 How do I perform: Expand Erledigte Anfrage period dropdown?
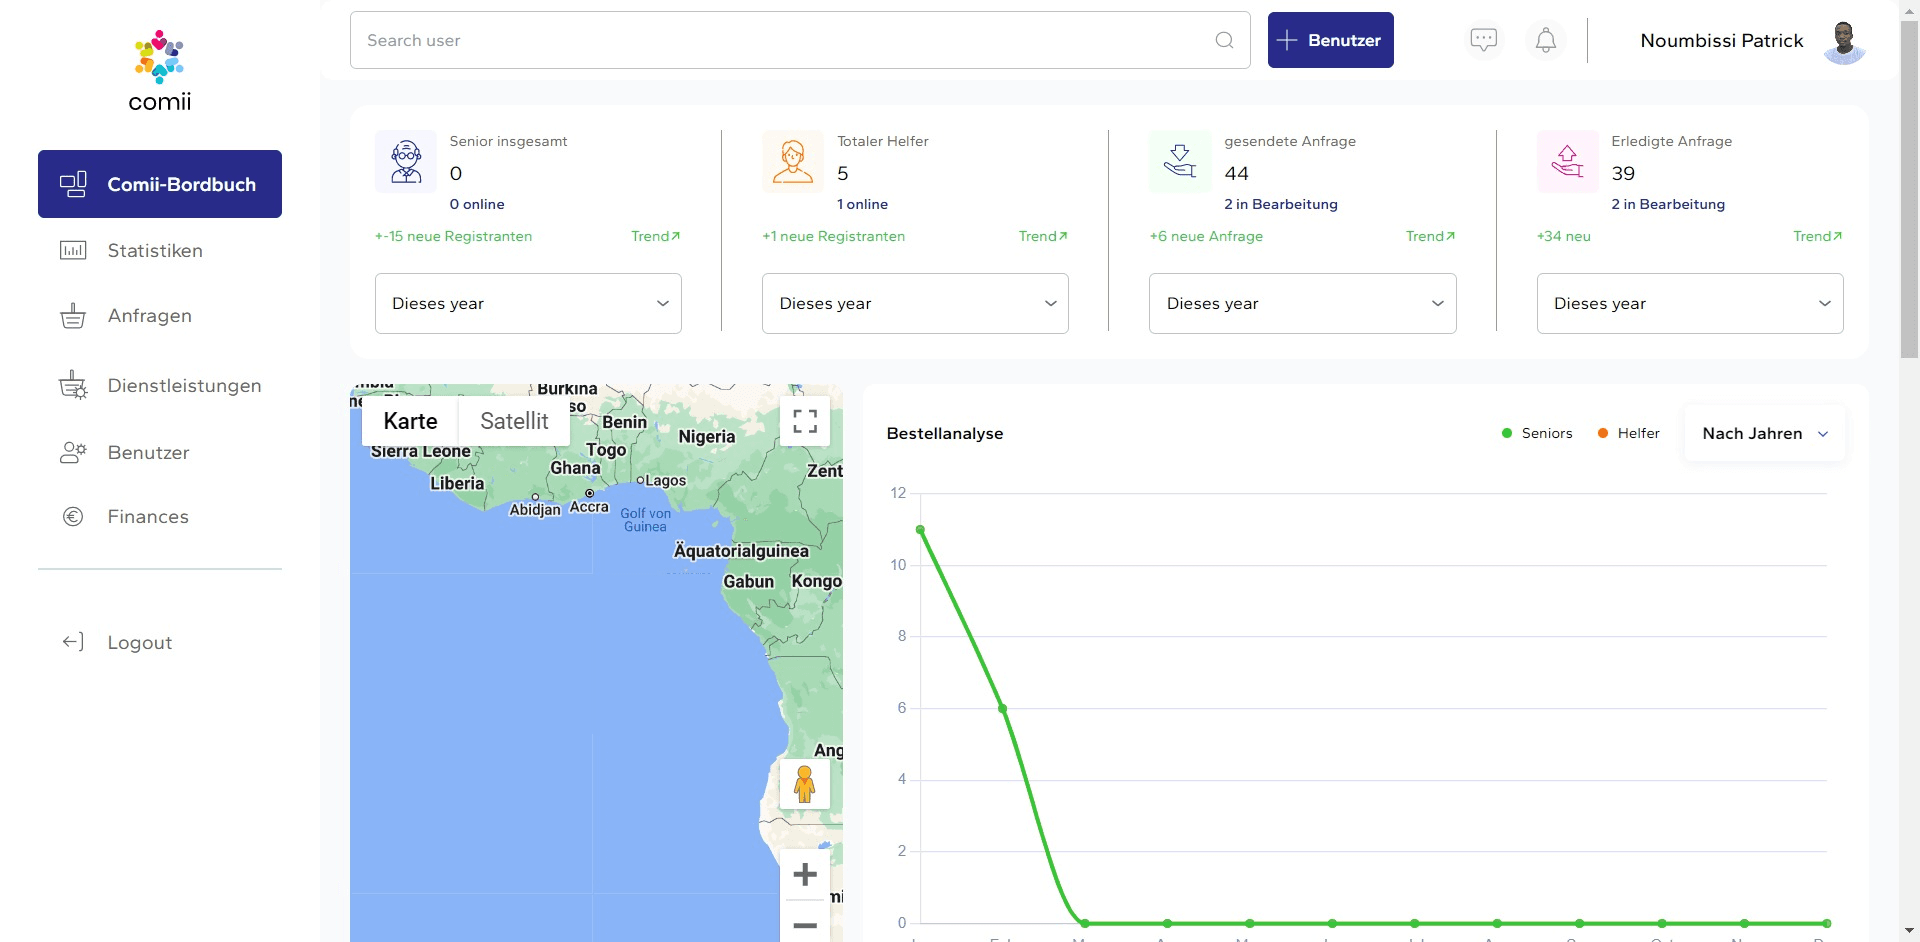click(1689, 303)
